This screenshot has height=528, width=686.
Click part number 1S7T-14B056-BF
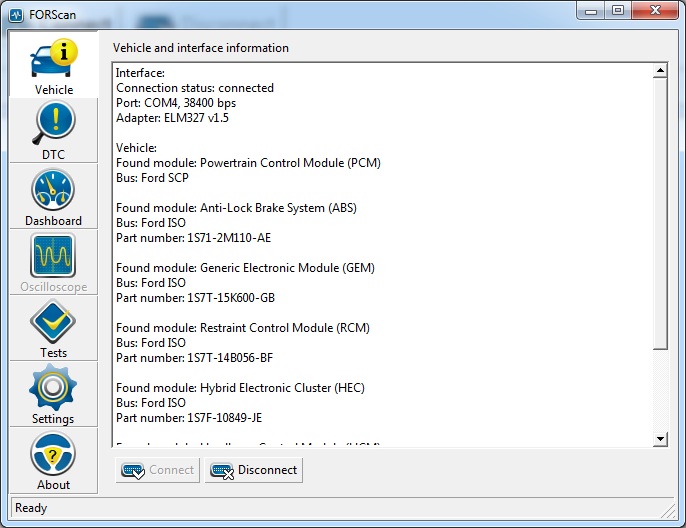click(x=230, y=358)
